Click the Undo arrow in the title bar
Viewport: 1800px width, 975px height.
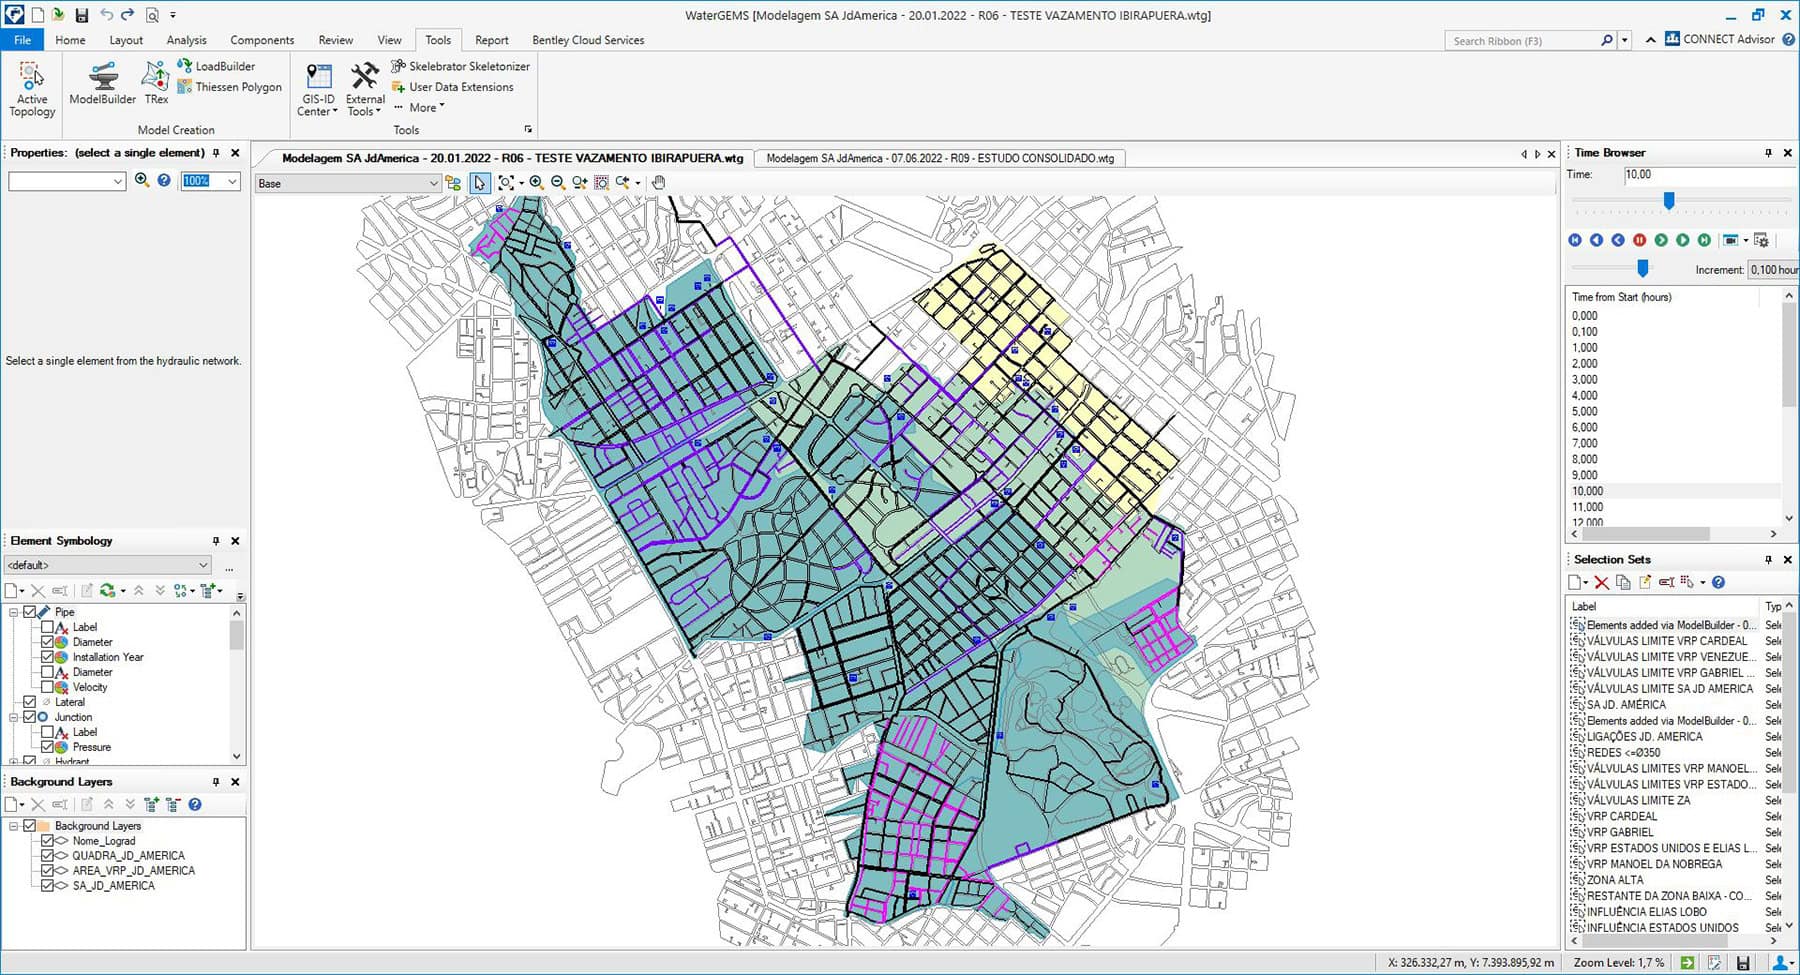pos(106,15)
